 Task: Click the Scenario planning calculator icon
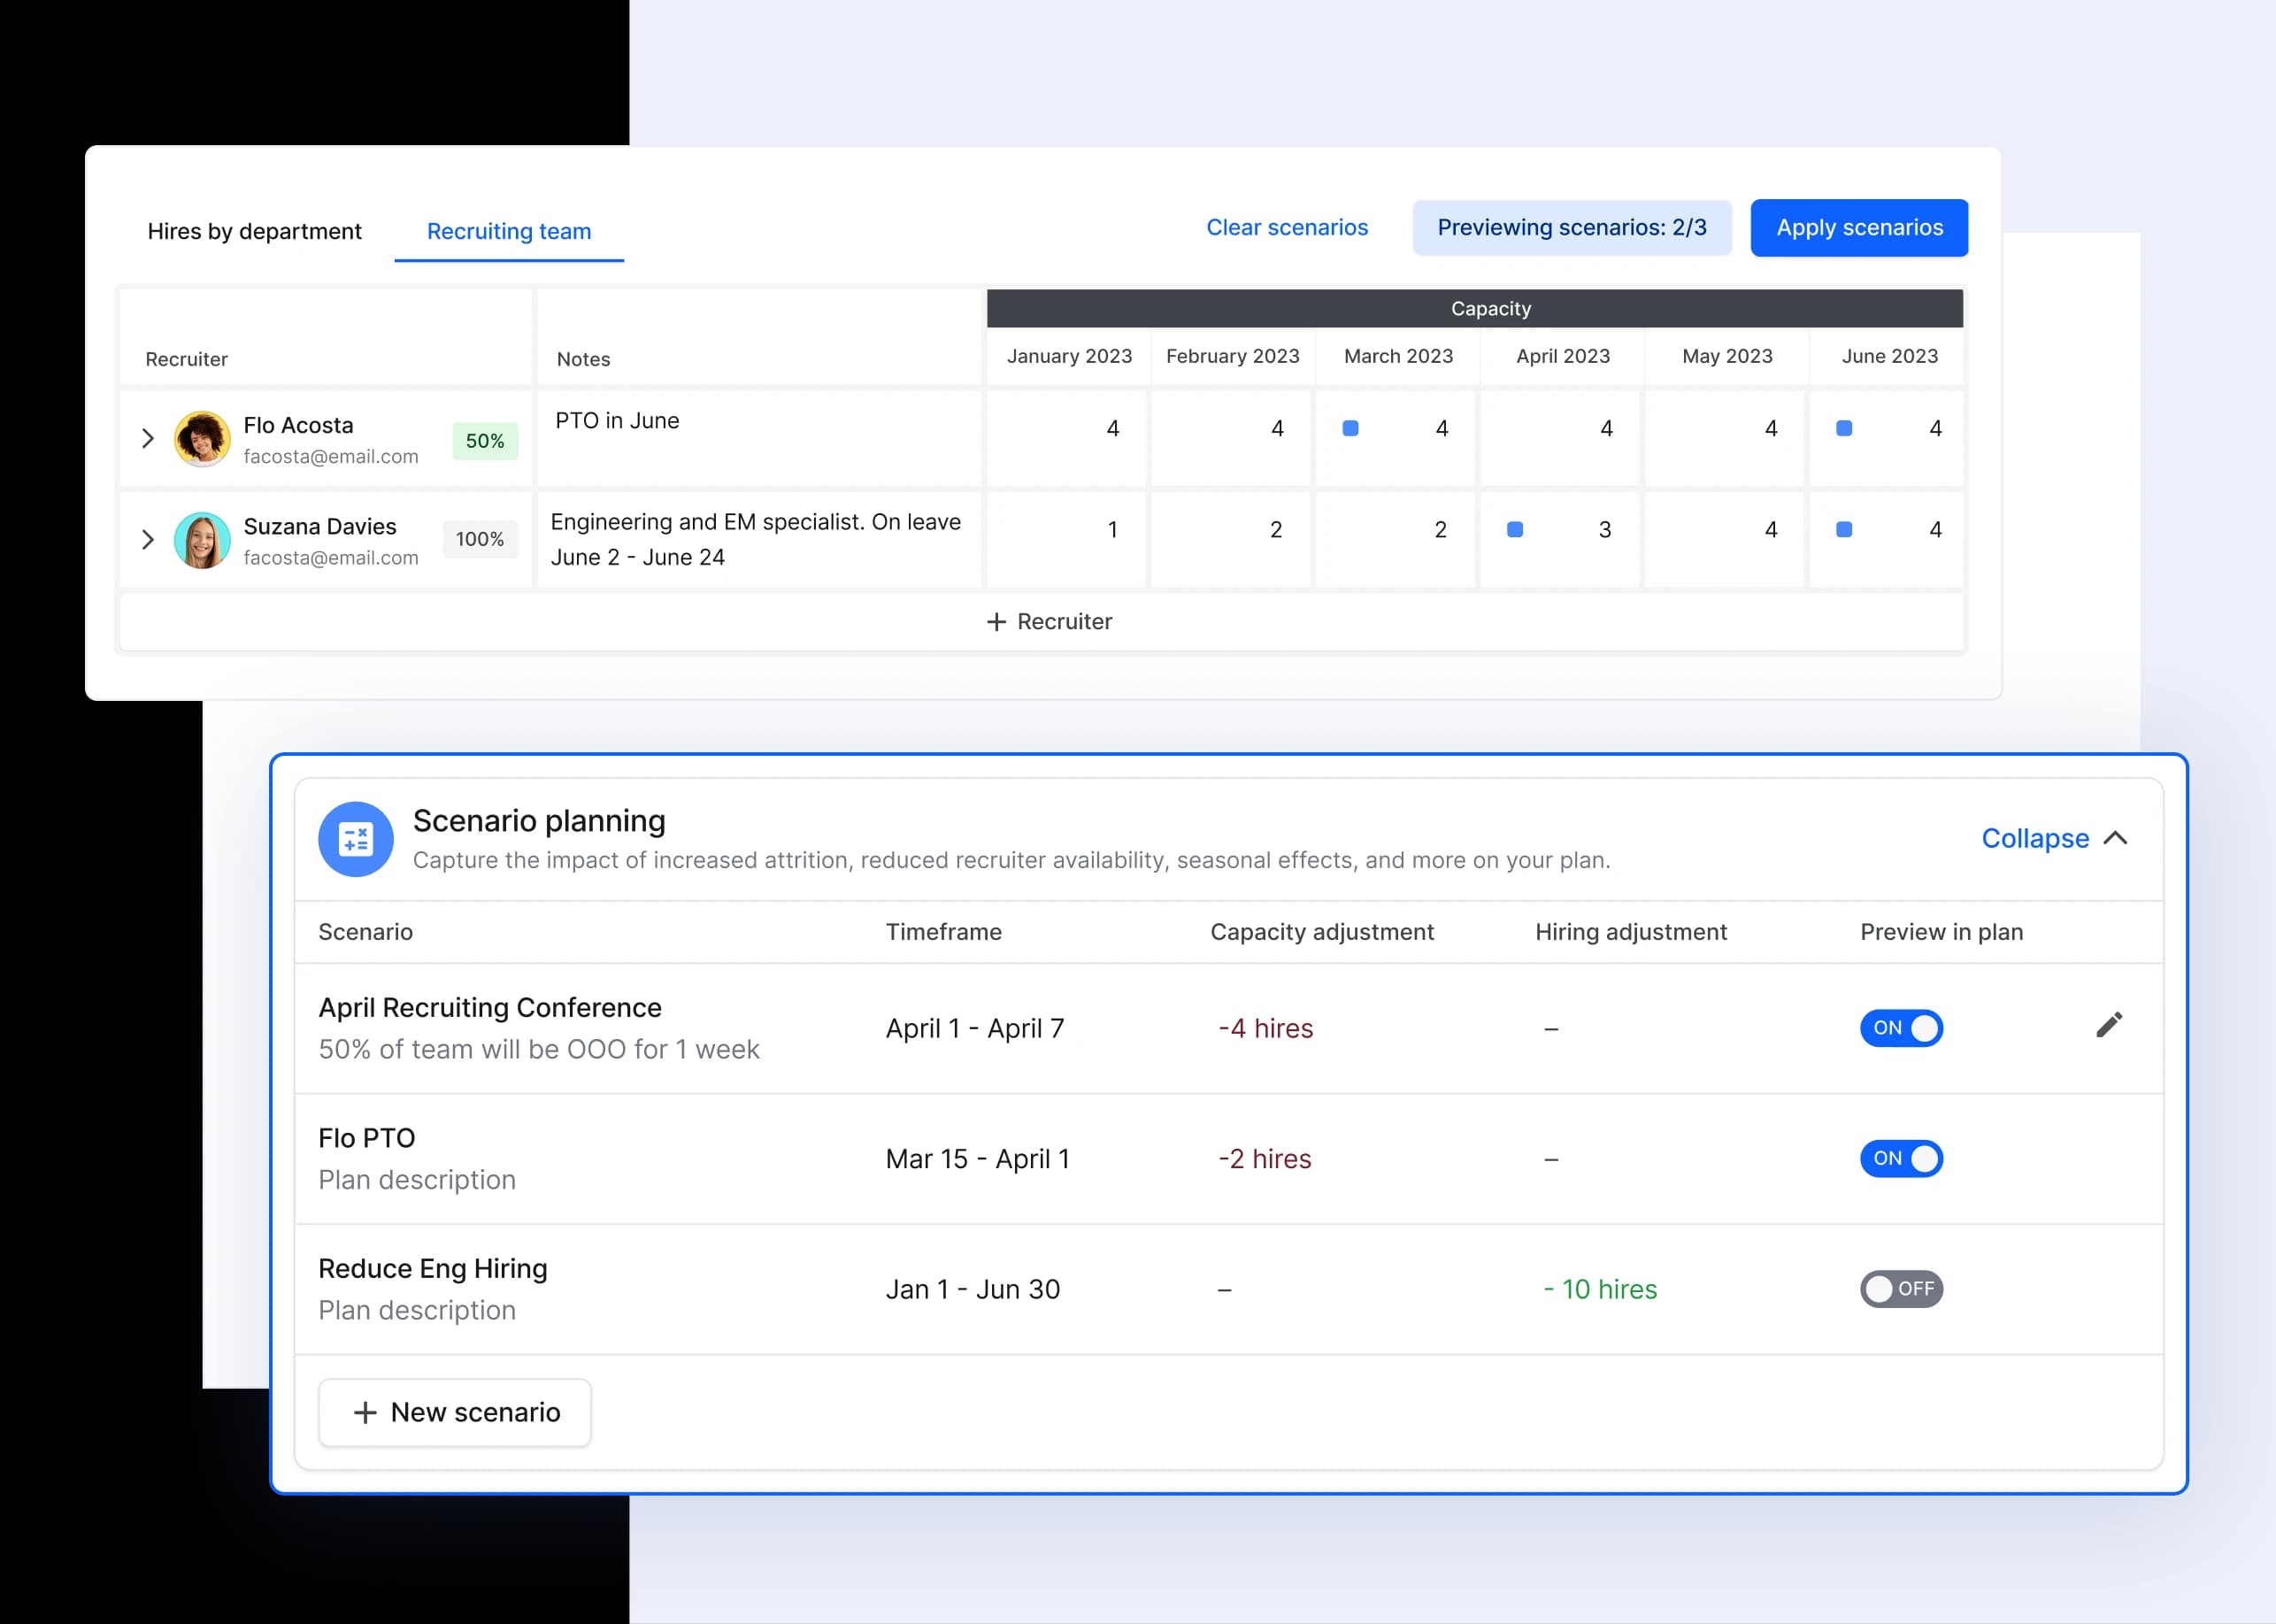tap(355, 839)
